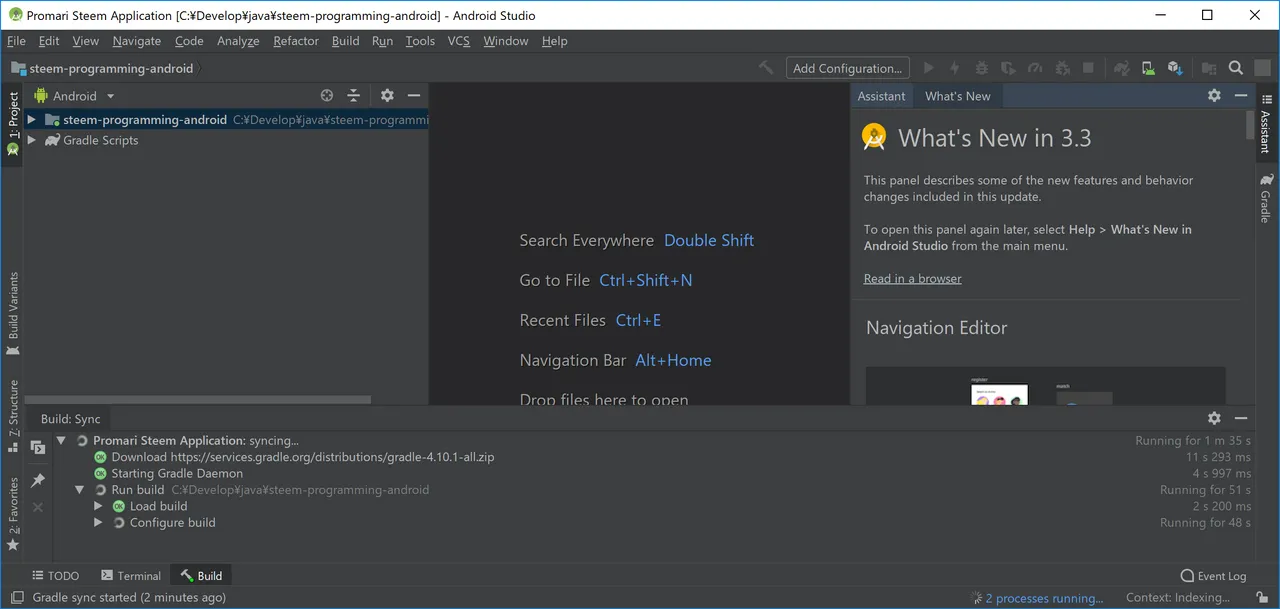This screenshot has height=609, width=1280.
Task: Click the Make Project hammer icon
Action: [766, 68]
